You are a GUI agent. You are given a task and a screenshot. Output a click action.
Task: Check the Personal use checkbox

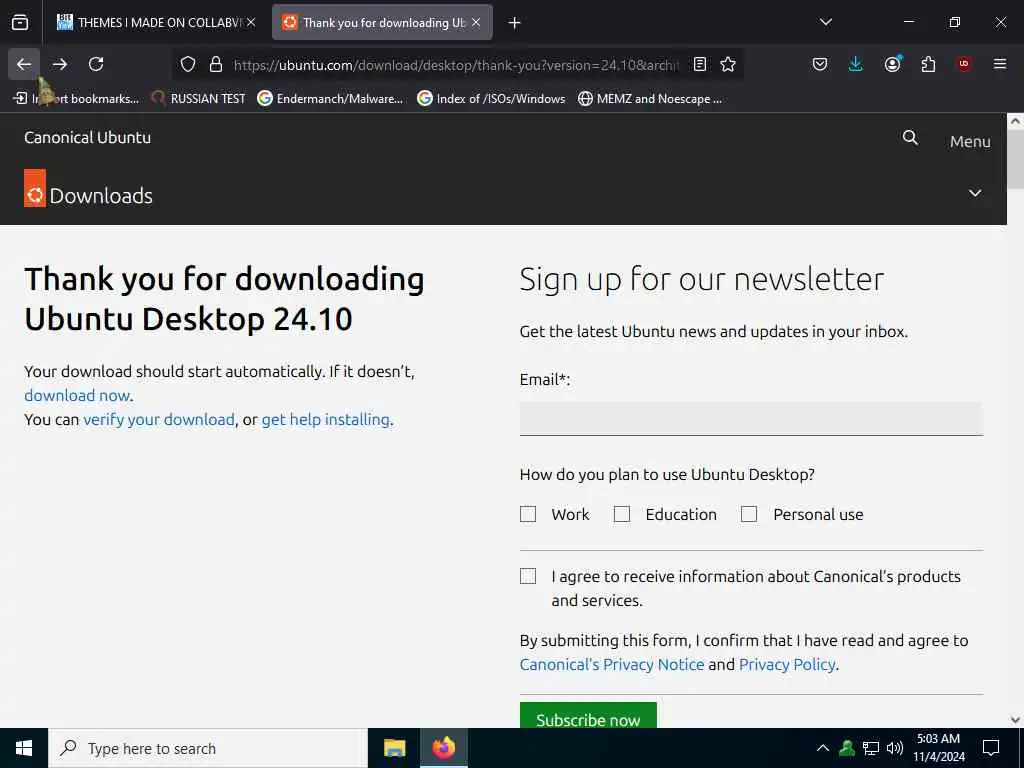(749, 515)
